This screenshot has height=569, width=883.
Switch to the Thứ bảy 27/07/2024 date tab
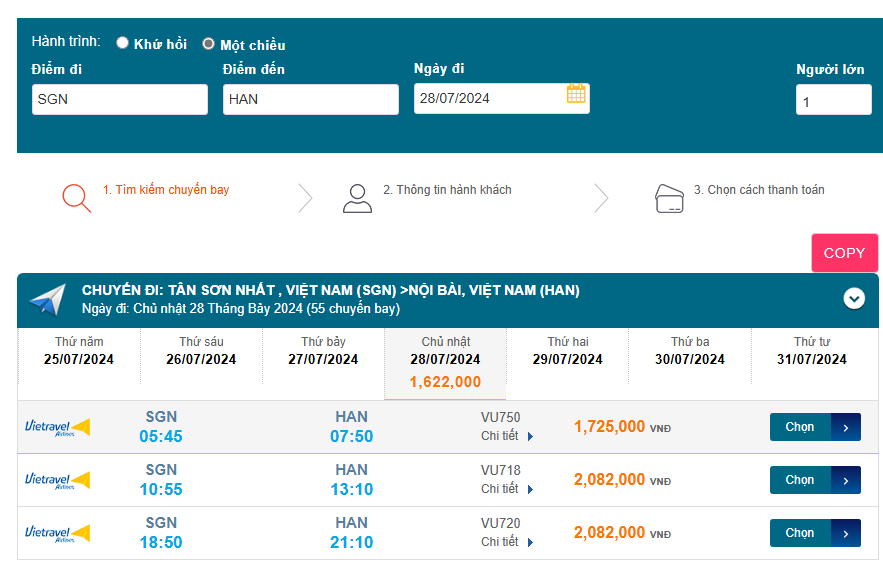coord(323,351)
